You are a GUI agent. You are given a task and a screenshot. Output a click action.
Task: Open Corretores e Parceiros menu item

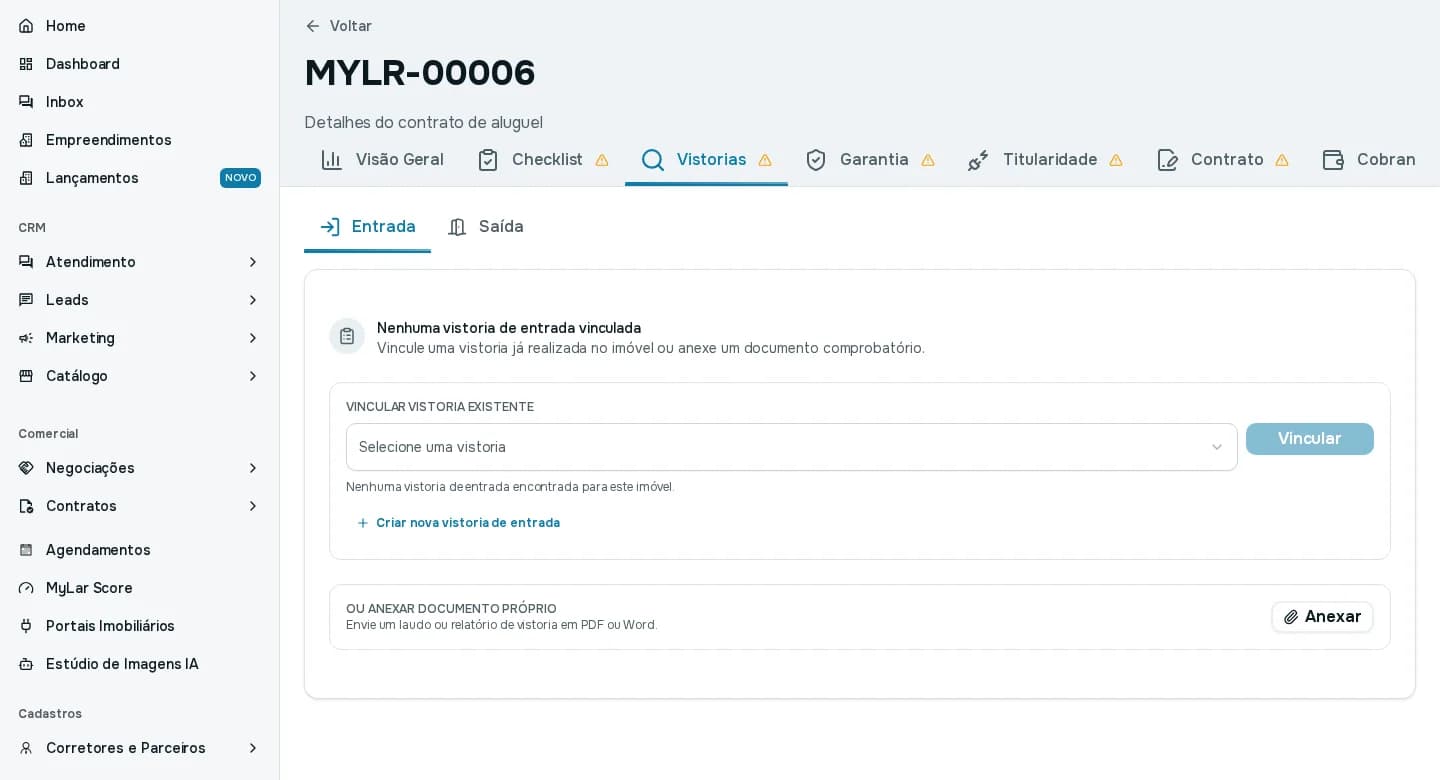[x=140, y=748]
